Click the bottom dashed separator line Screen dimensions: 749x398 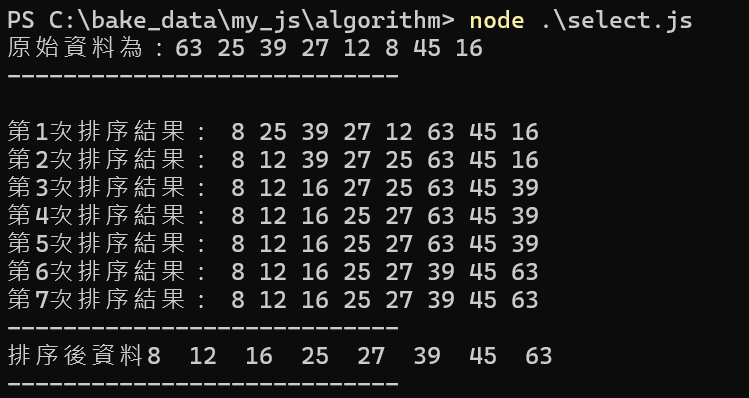(203, 384)
